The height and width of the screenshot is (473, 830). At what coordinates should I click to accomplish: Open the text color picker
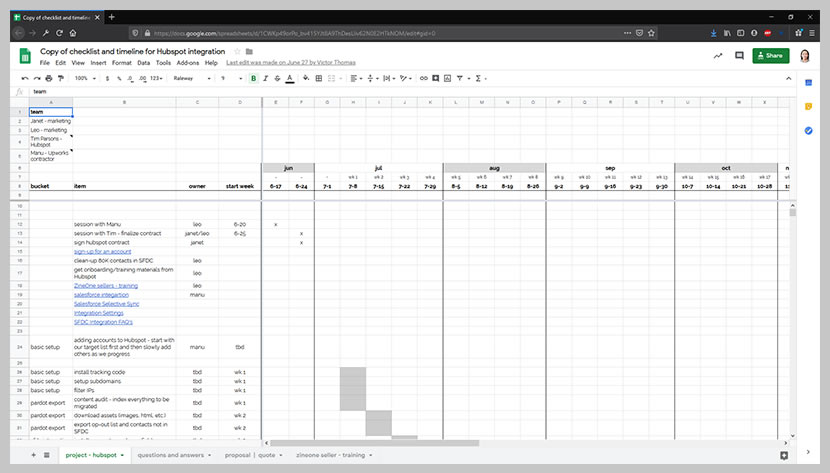click(x=290, y=78)
